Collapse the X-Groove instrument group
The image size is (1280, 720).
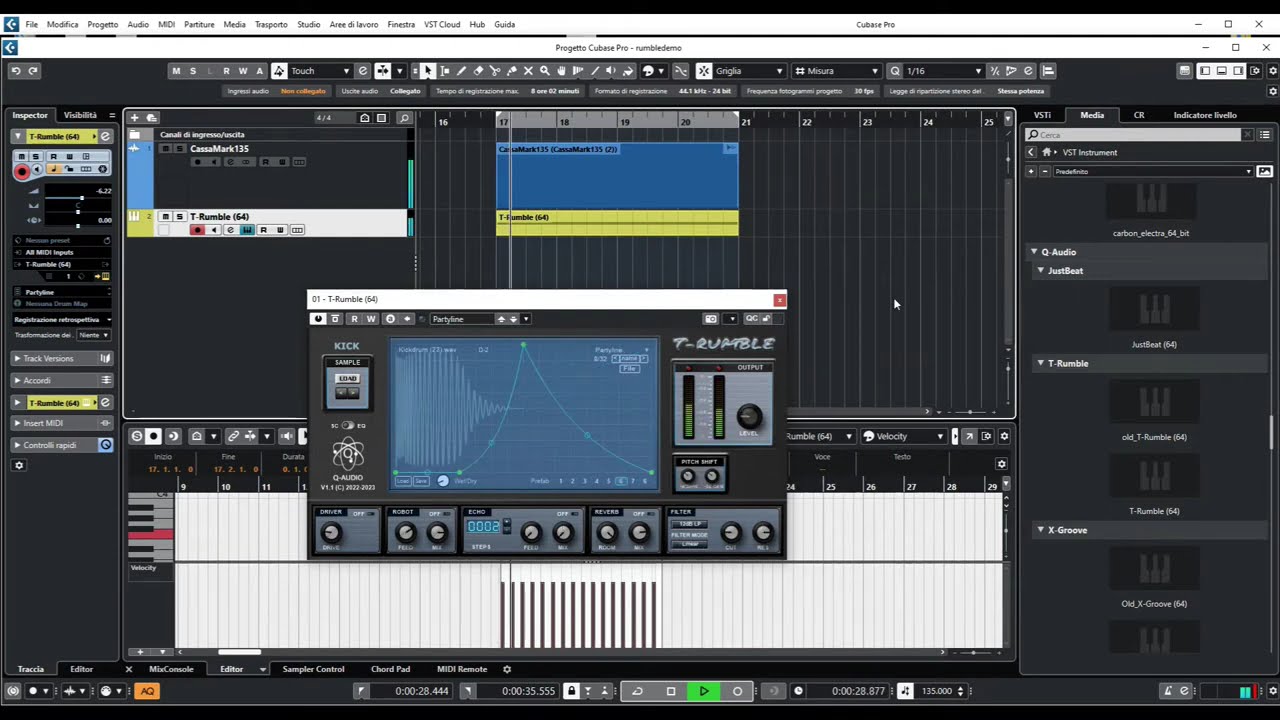click(1040, 530)
